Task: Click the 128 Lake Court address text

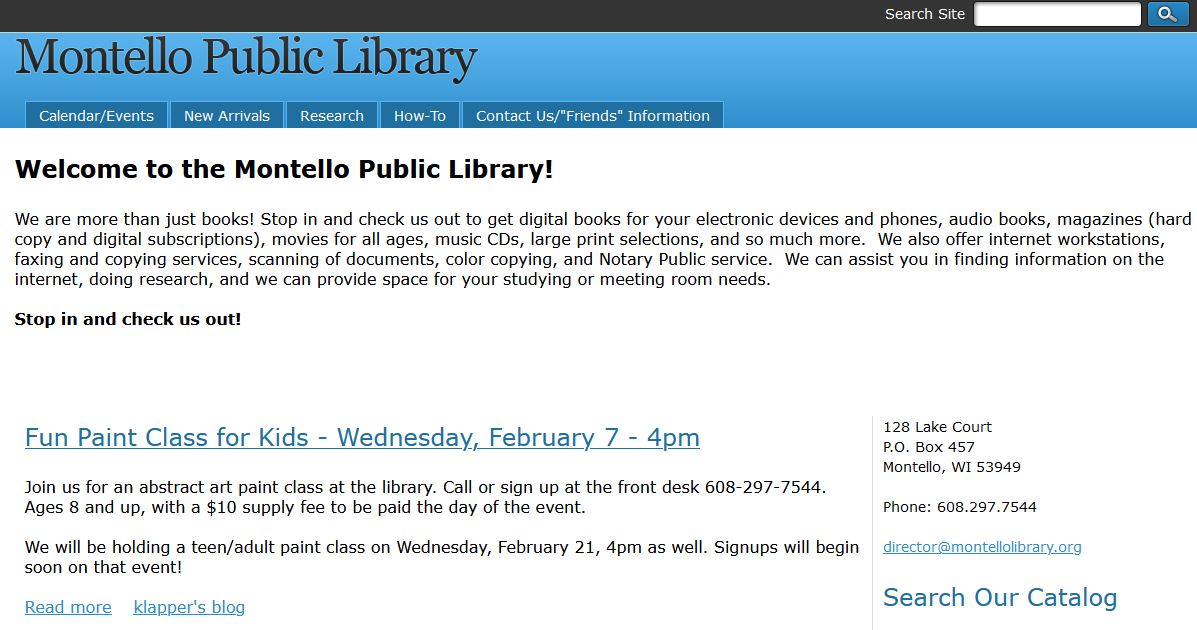Action: (937, 427)
